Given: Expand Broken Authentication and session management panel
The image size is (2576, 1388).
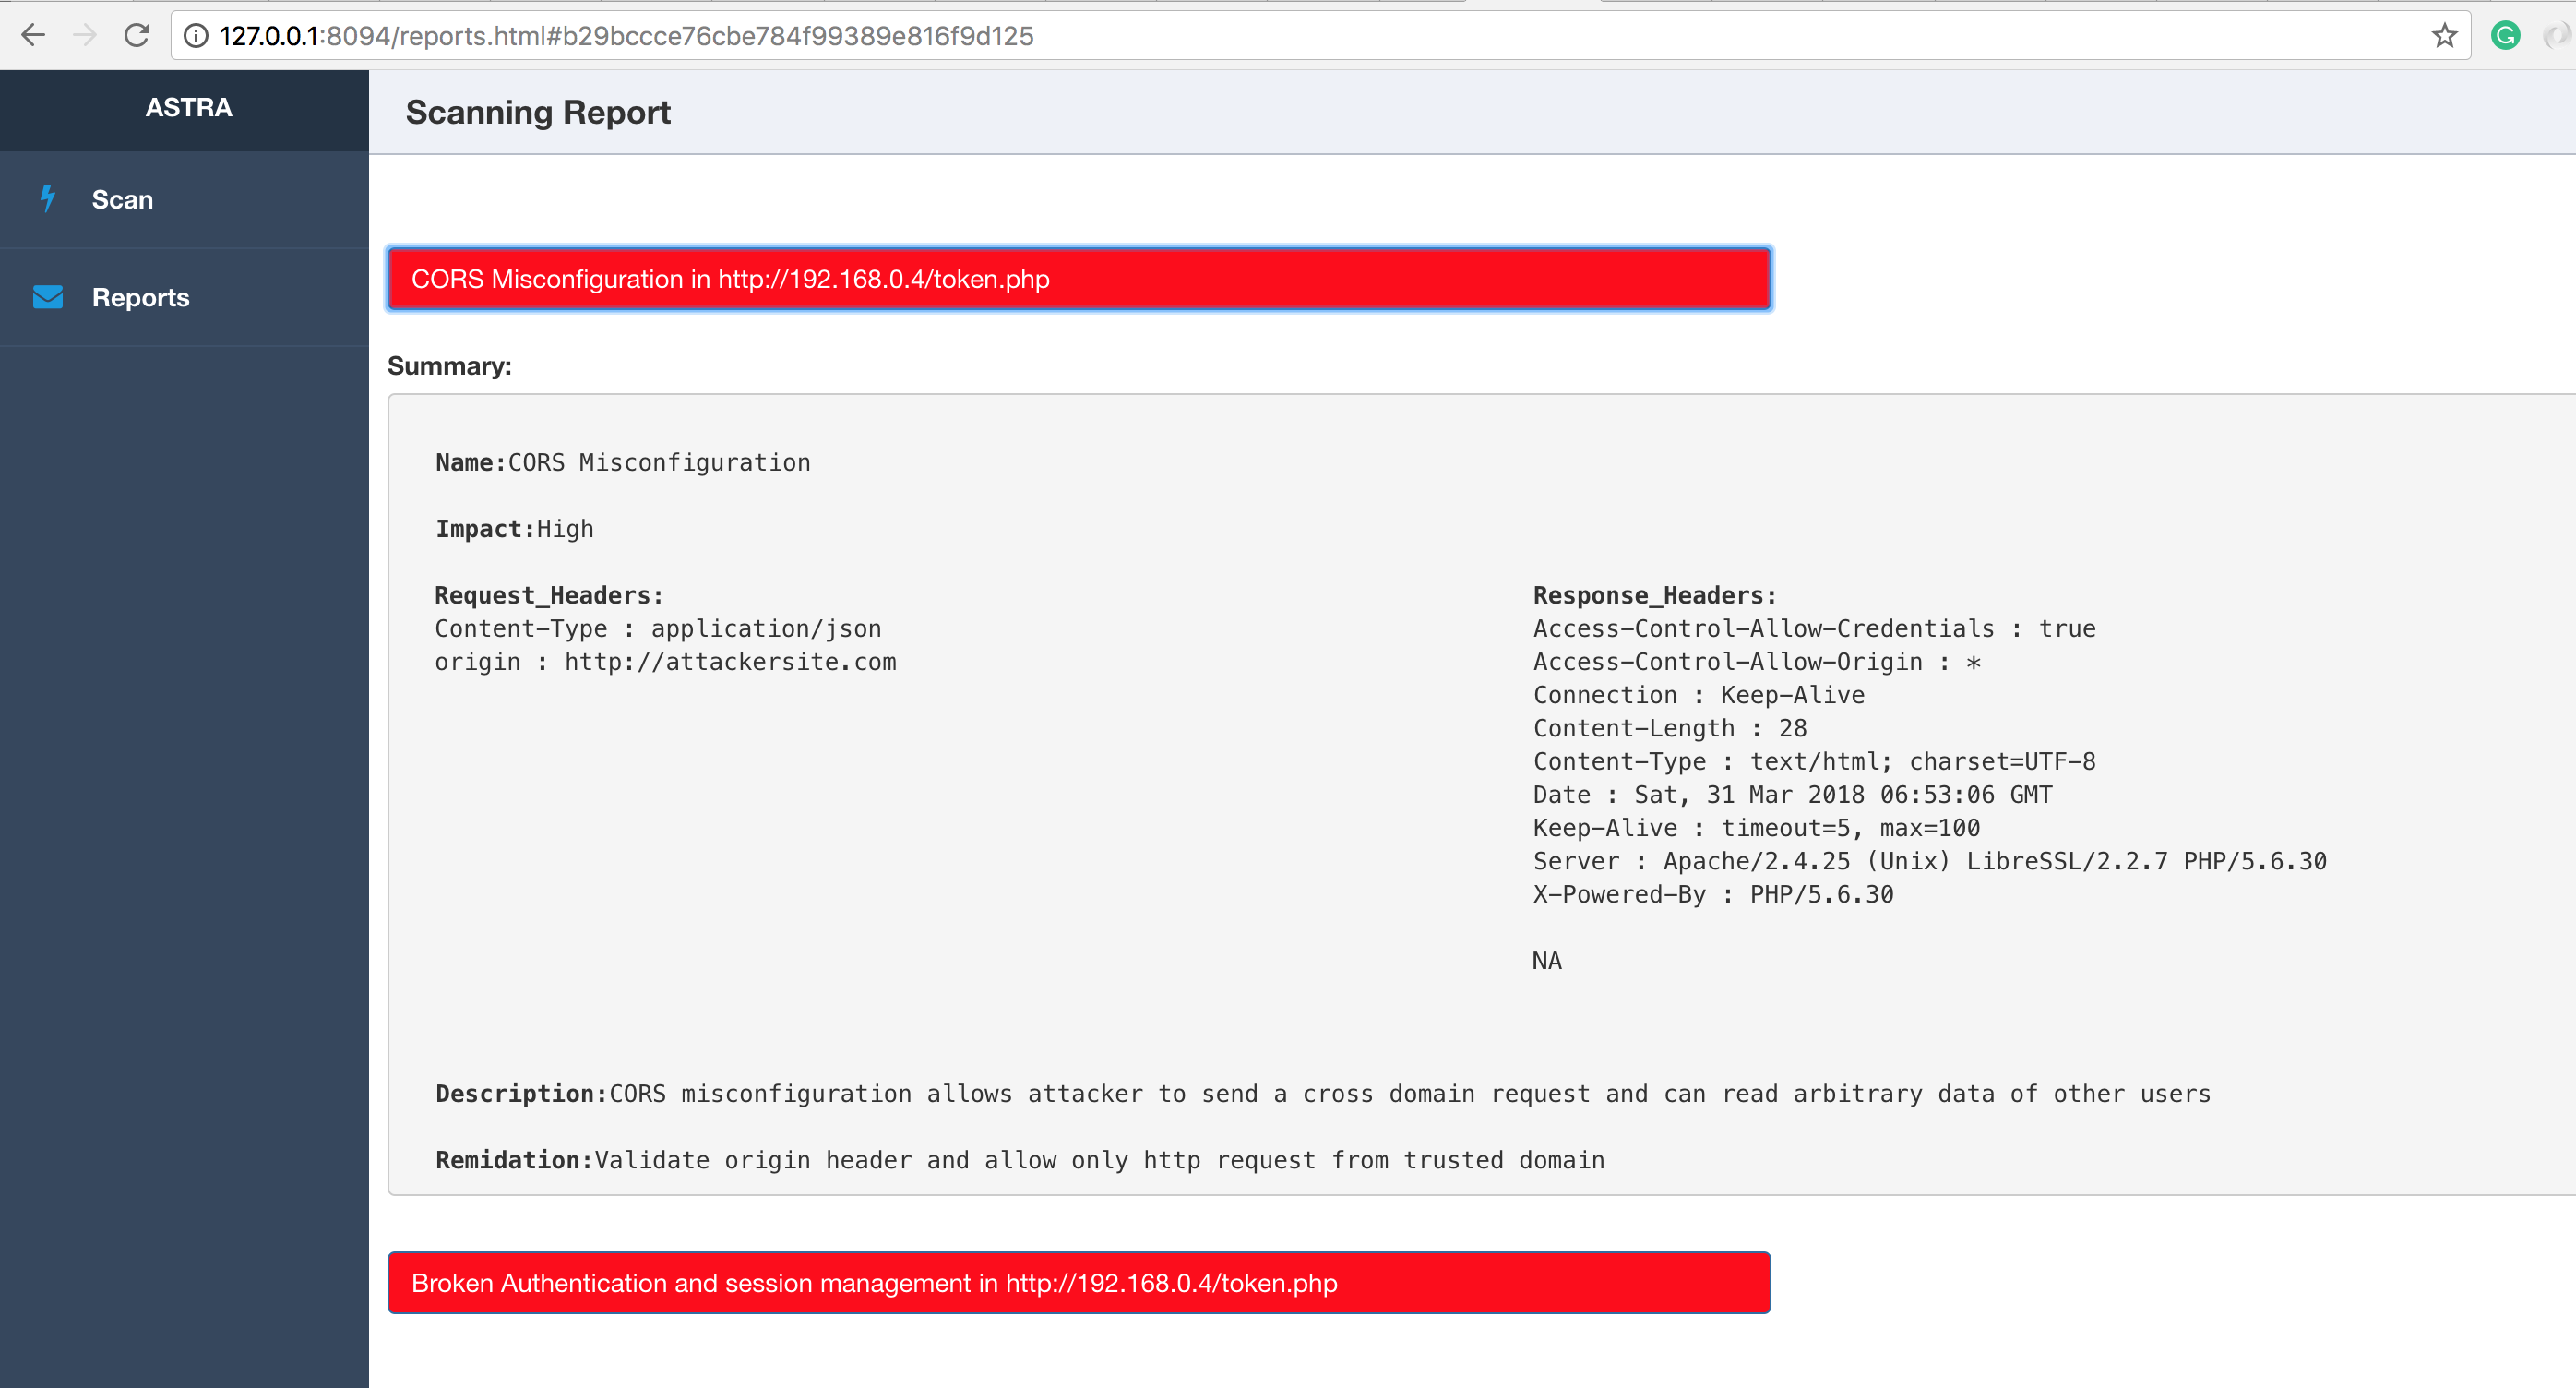Looking at the screenshot, I should 1078,1283.
